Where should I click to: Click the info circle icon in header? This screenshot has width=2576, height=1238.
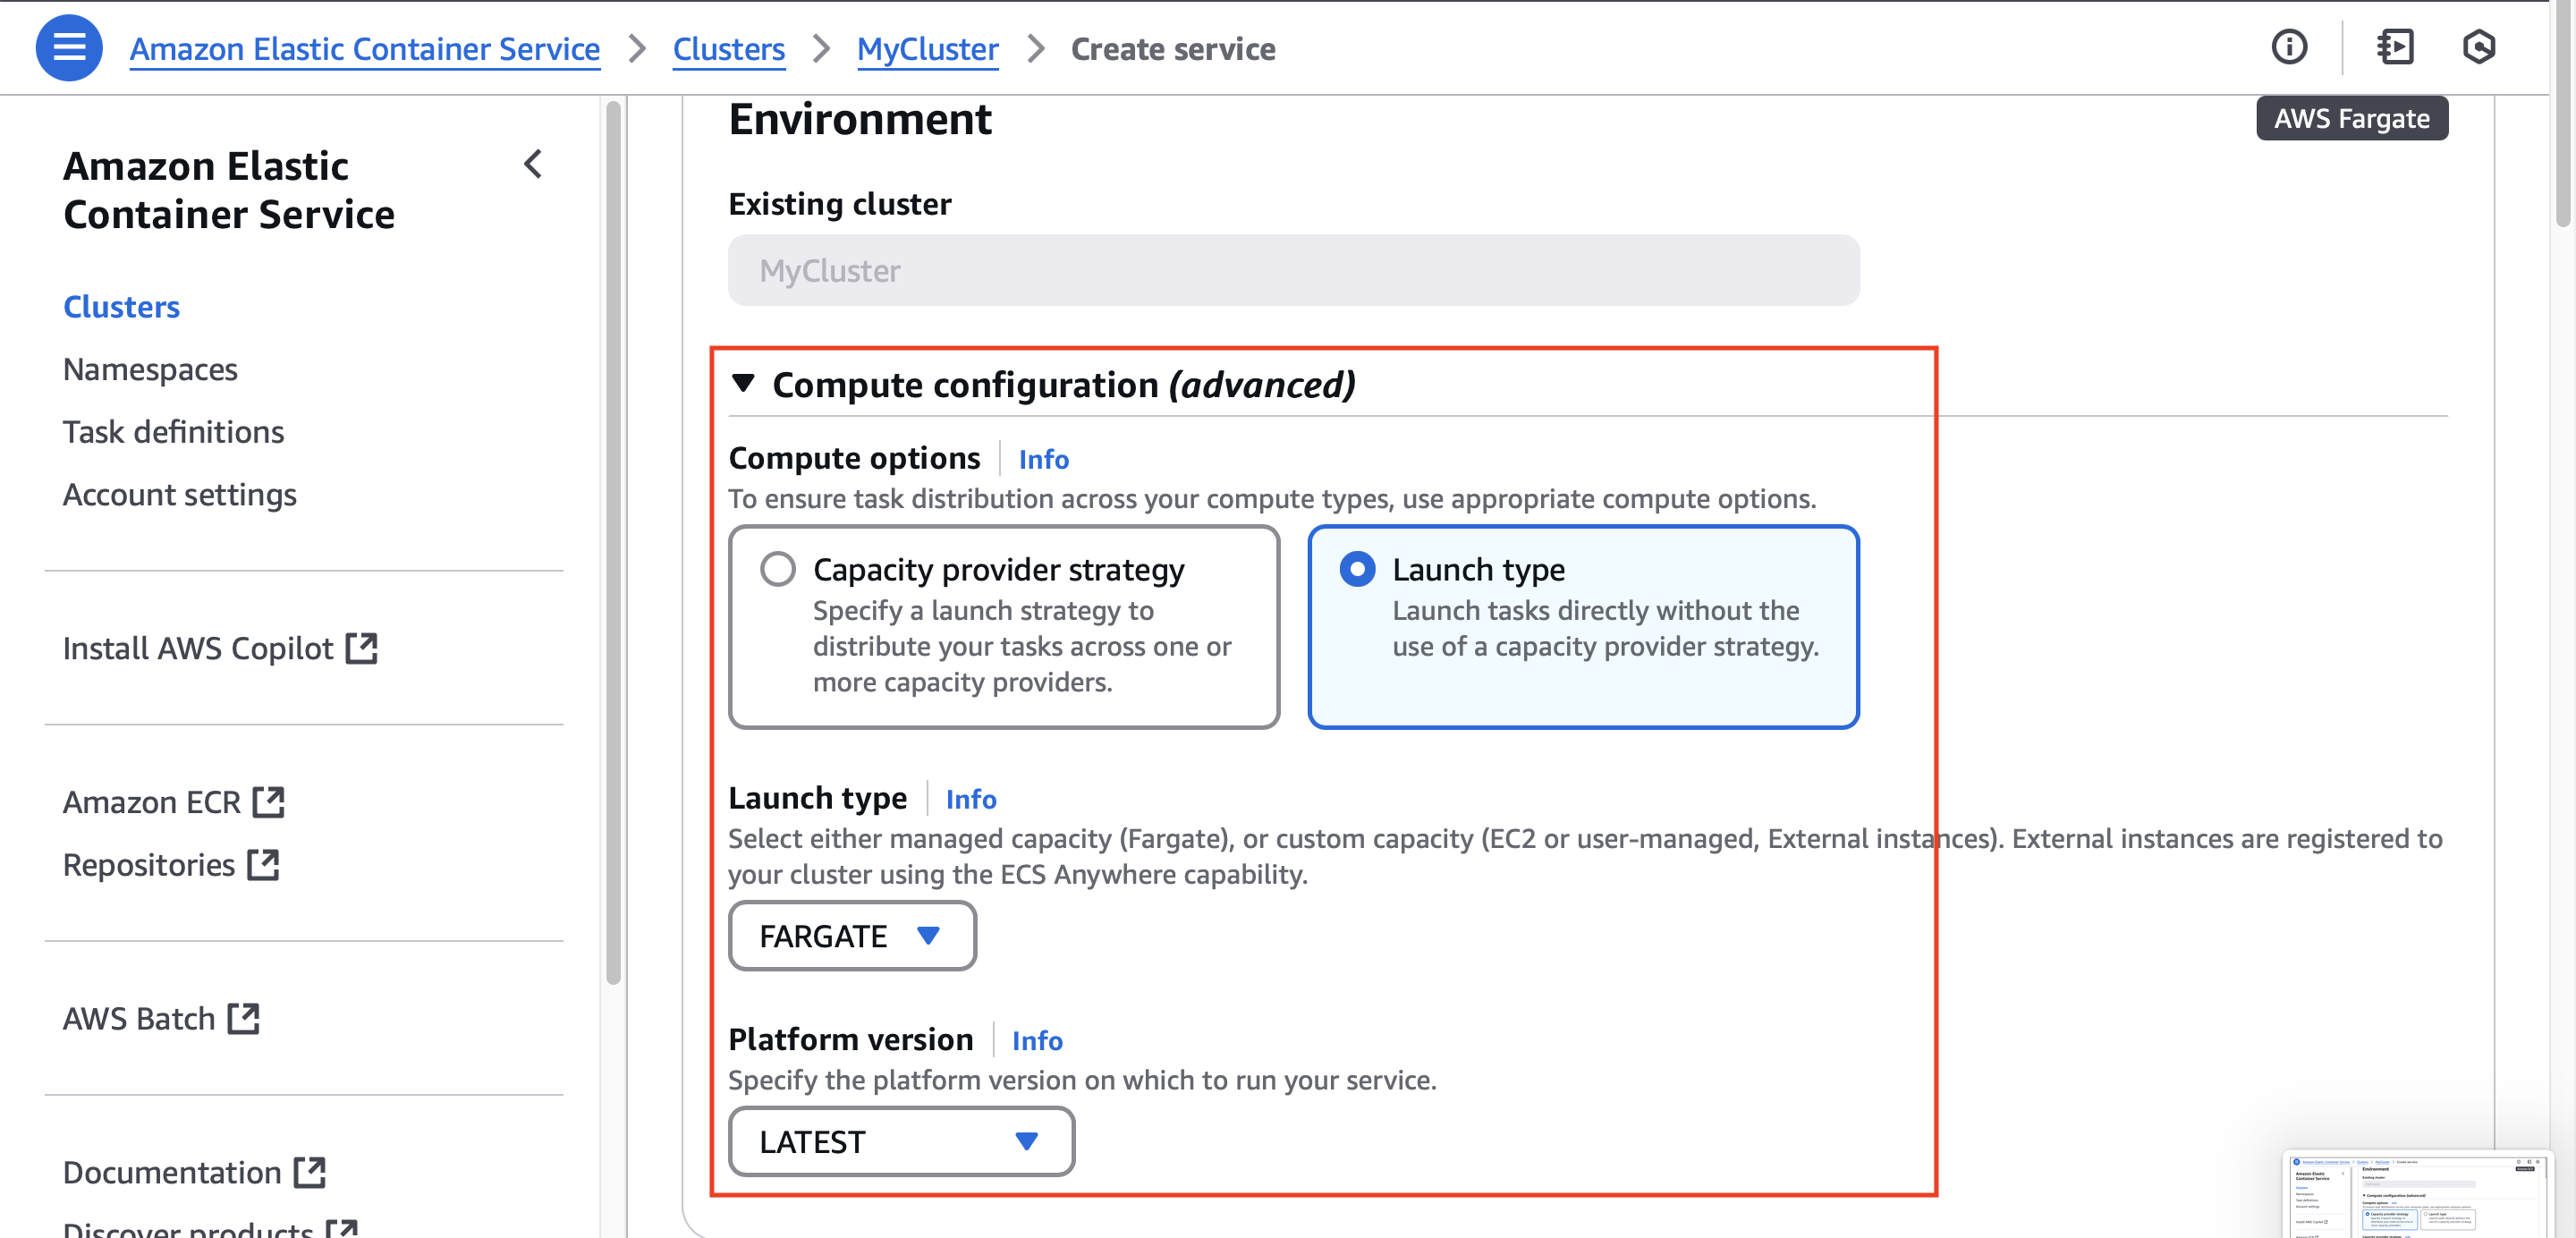[x=2289, y=47]
